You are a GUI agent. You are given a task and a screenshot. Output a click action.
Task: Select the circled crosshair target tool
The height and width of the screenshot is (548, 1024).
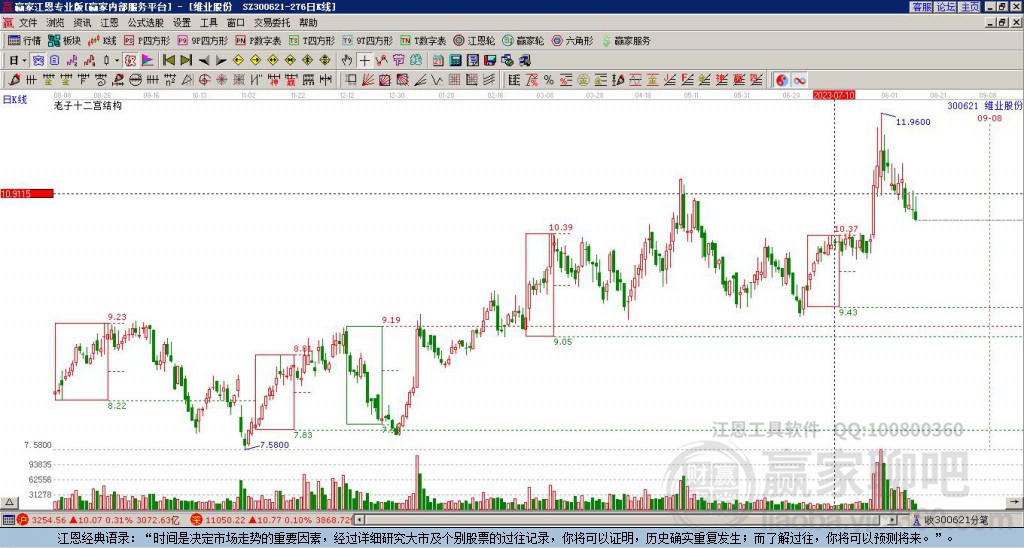point(204,80)
